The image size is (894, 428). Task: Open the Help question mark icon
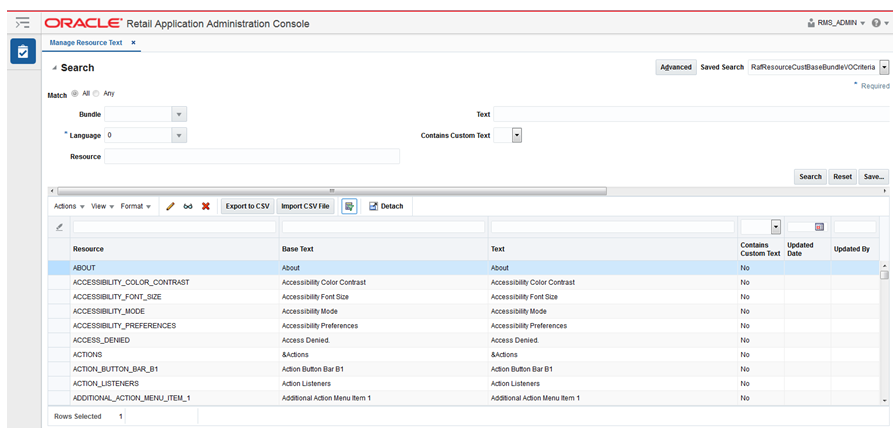[x=876, y=23]
